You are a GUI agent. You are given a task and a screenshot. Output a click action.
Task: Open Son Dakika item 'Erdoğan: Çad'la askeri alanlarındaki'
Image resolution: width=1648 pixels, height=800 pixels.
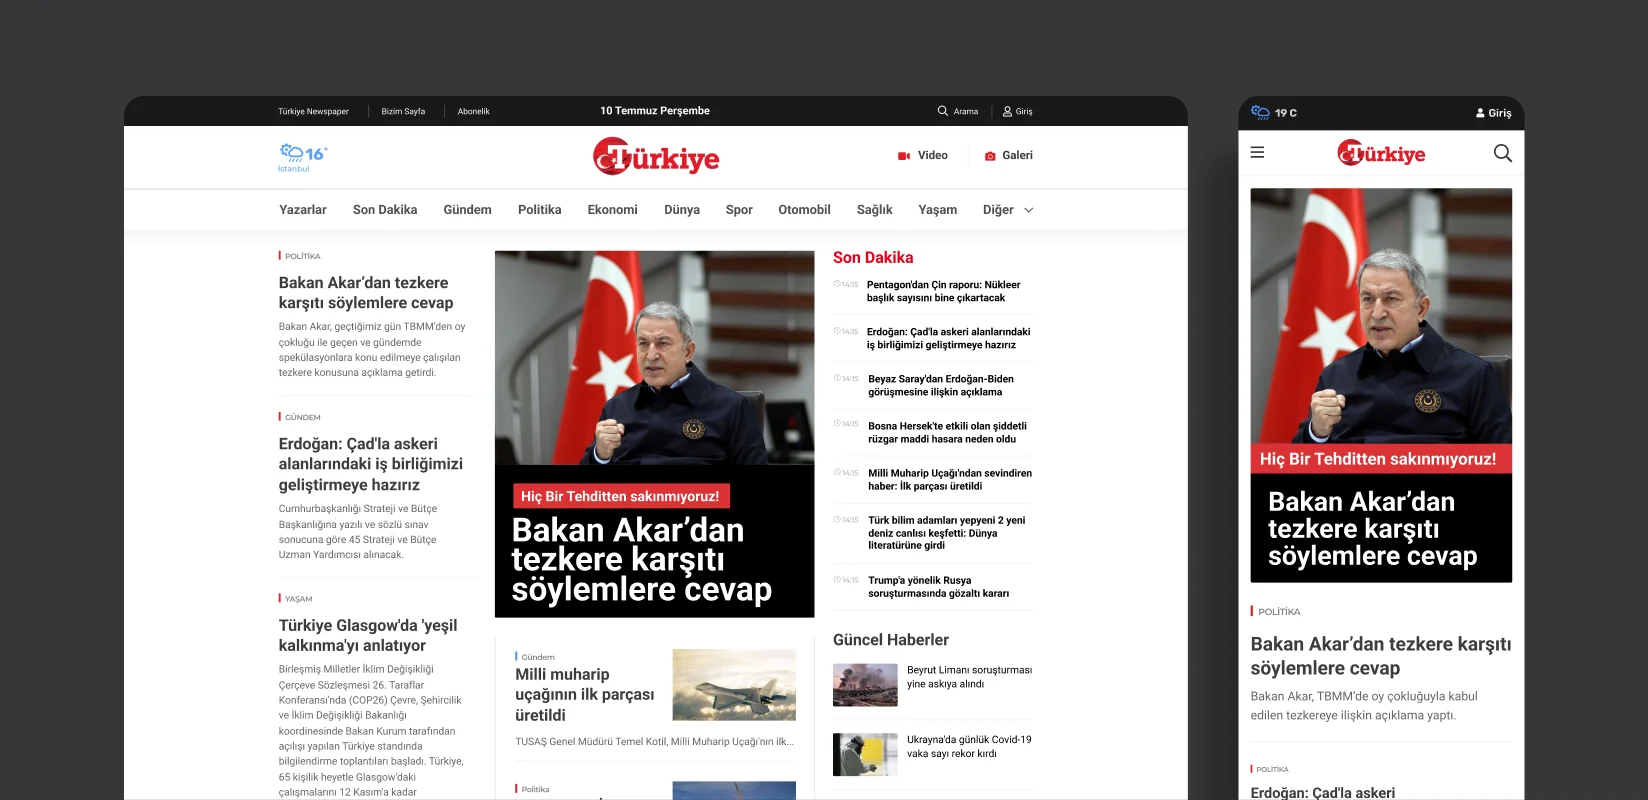pyautogui.click(x=948, y=338)
